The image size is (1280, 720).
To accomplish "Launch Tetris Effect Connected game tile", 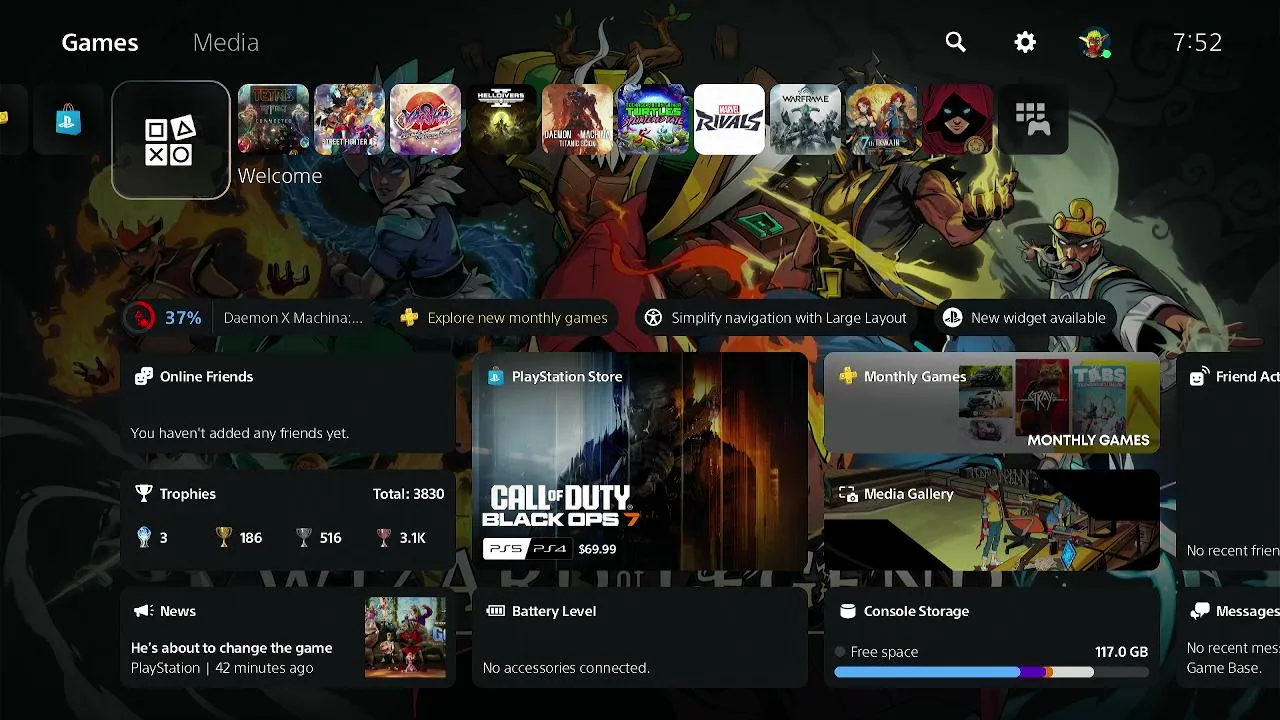I will click(273, 120).
